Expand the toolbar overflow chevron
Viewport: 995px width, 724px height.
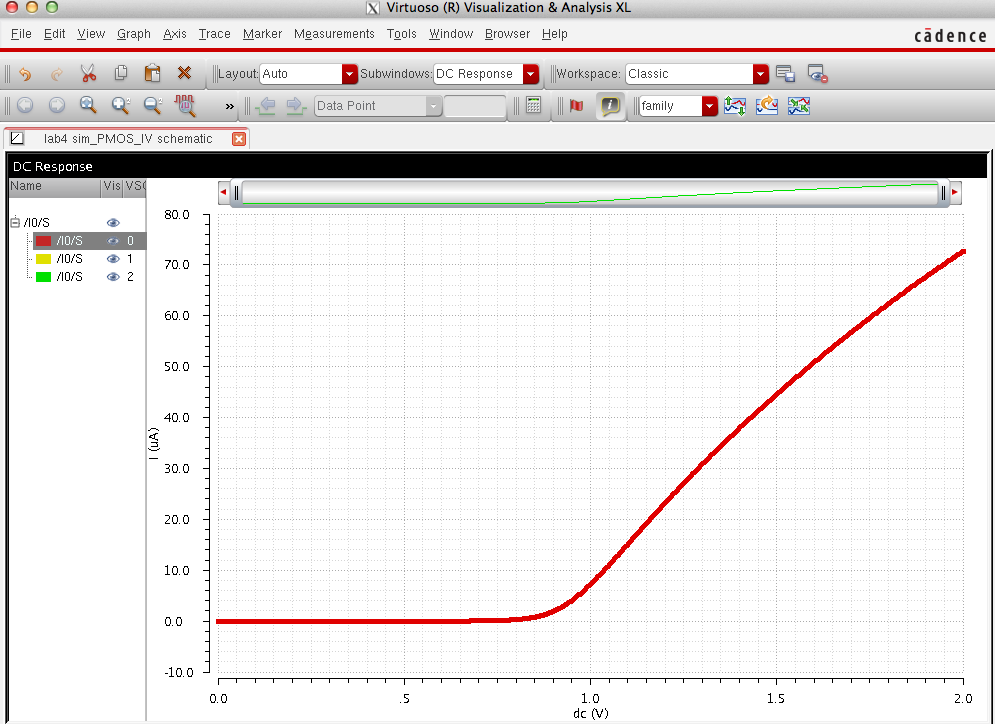tap(229, 106)
